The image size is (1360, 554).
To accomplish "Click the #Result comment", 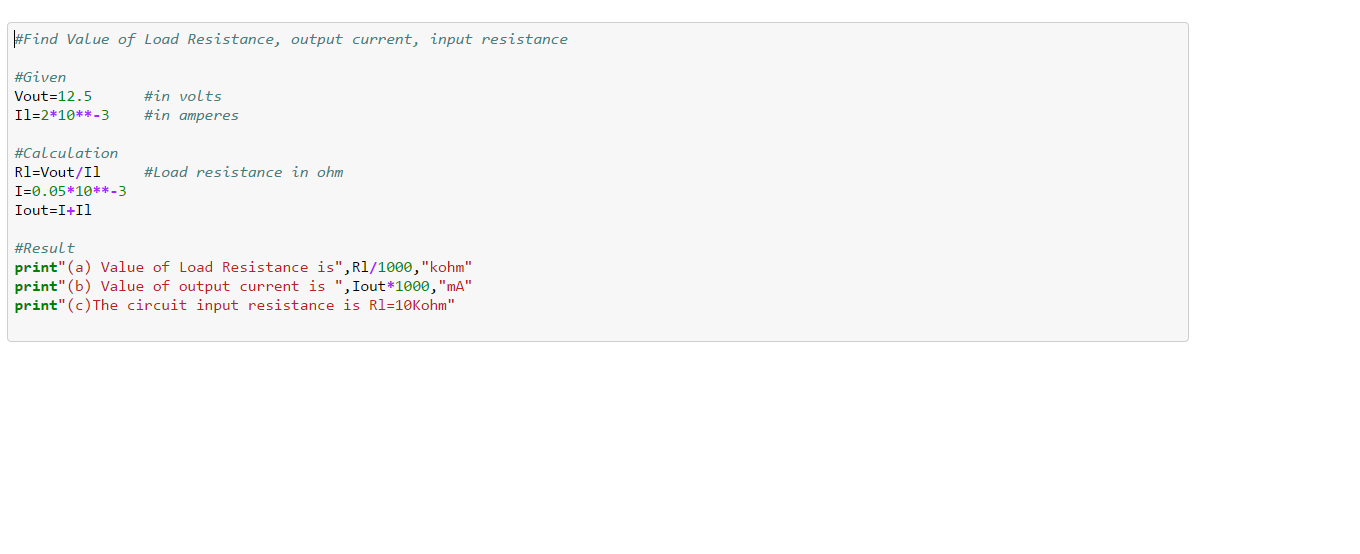I will 44,249.
